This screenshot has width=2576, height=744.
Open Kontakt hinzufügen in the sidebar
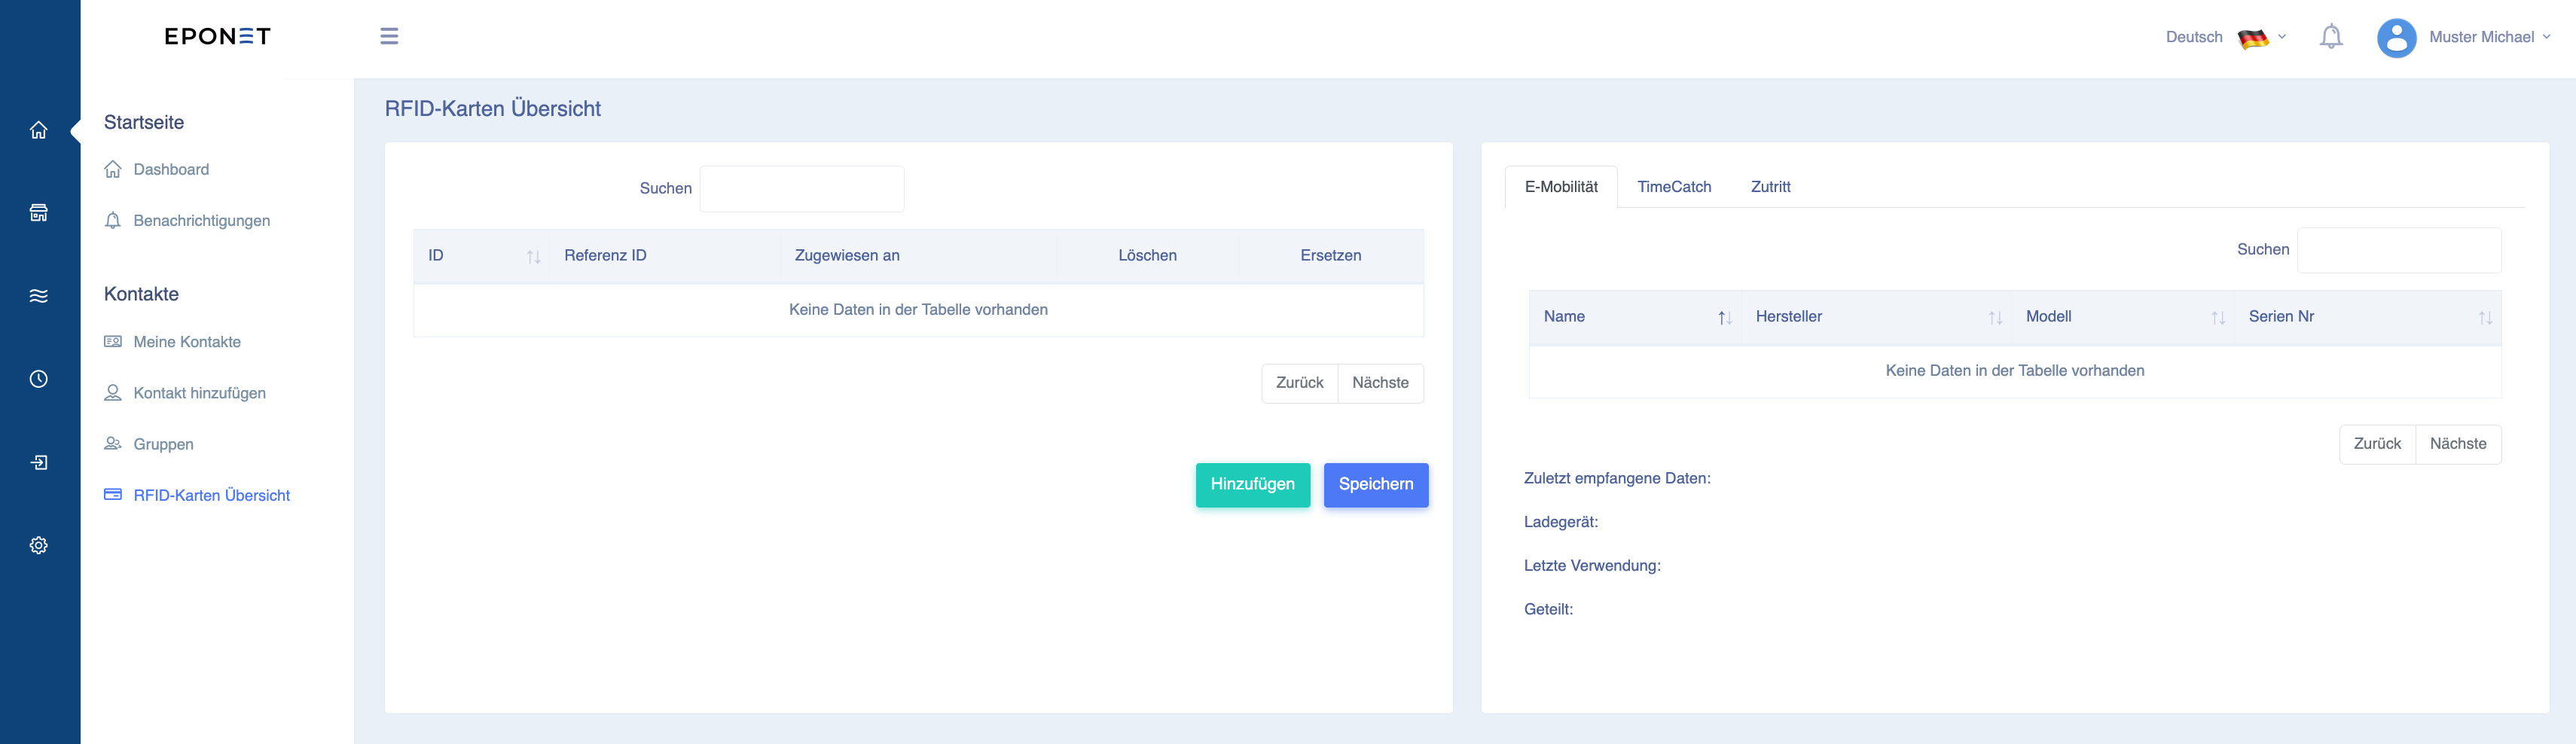199,393
